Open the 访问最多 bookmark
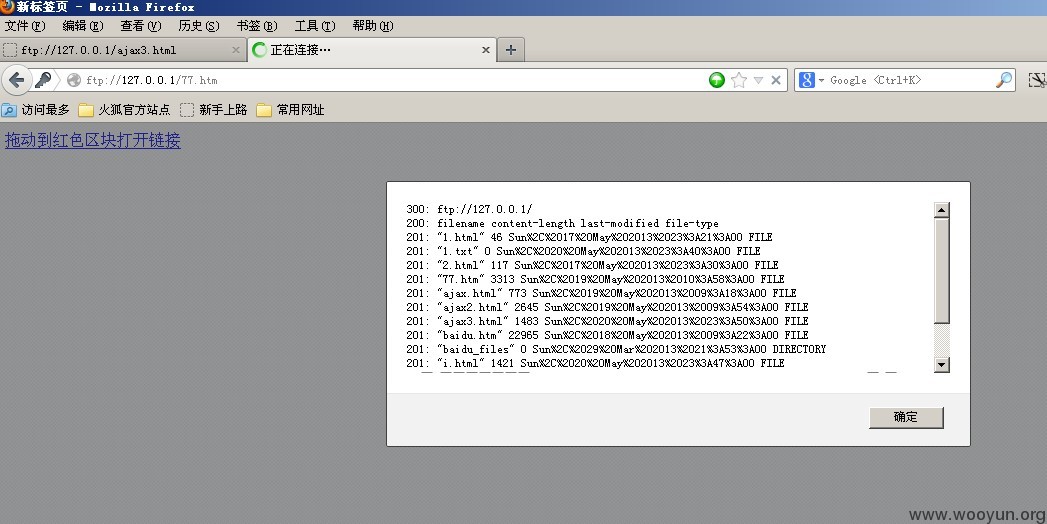 [36, 109]
